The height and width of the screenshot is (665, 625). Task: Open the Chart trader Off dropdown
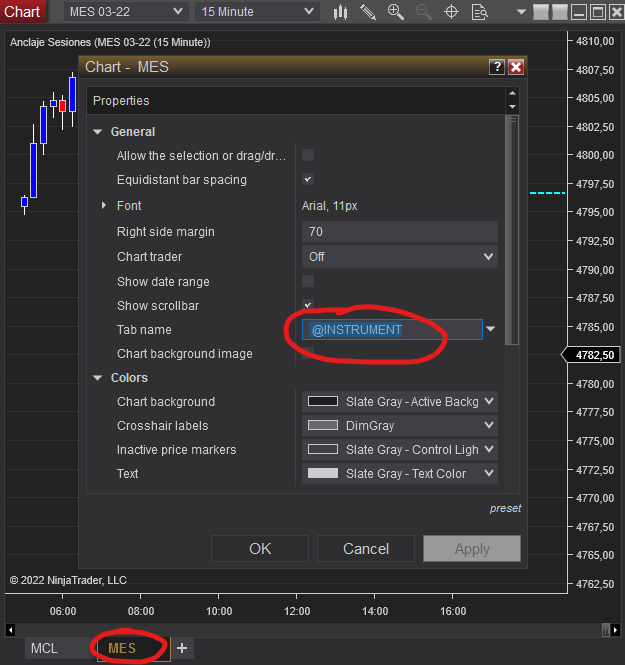399,257
